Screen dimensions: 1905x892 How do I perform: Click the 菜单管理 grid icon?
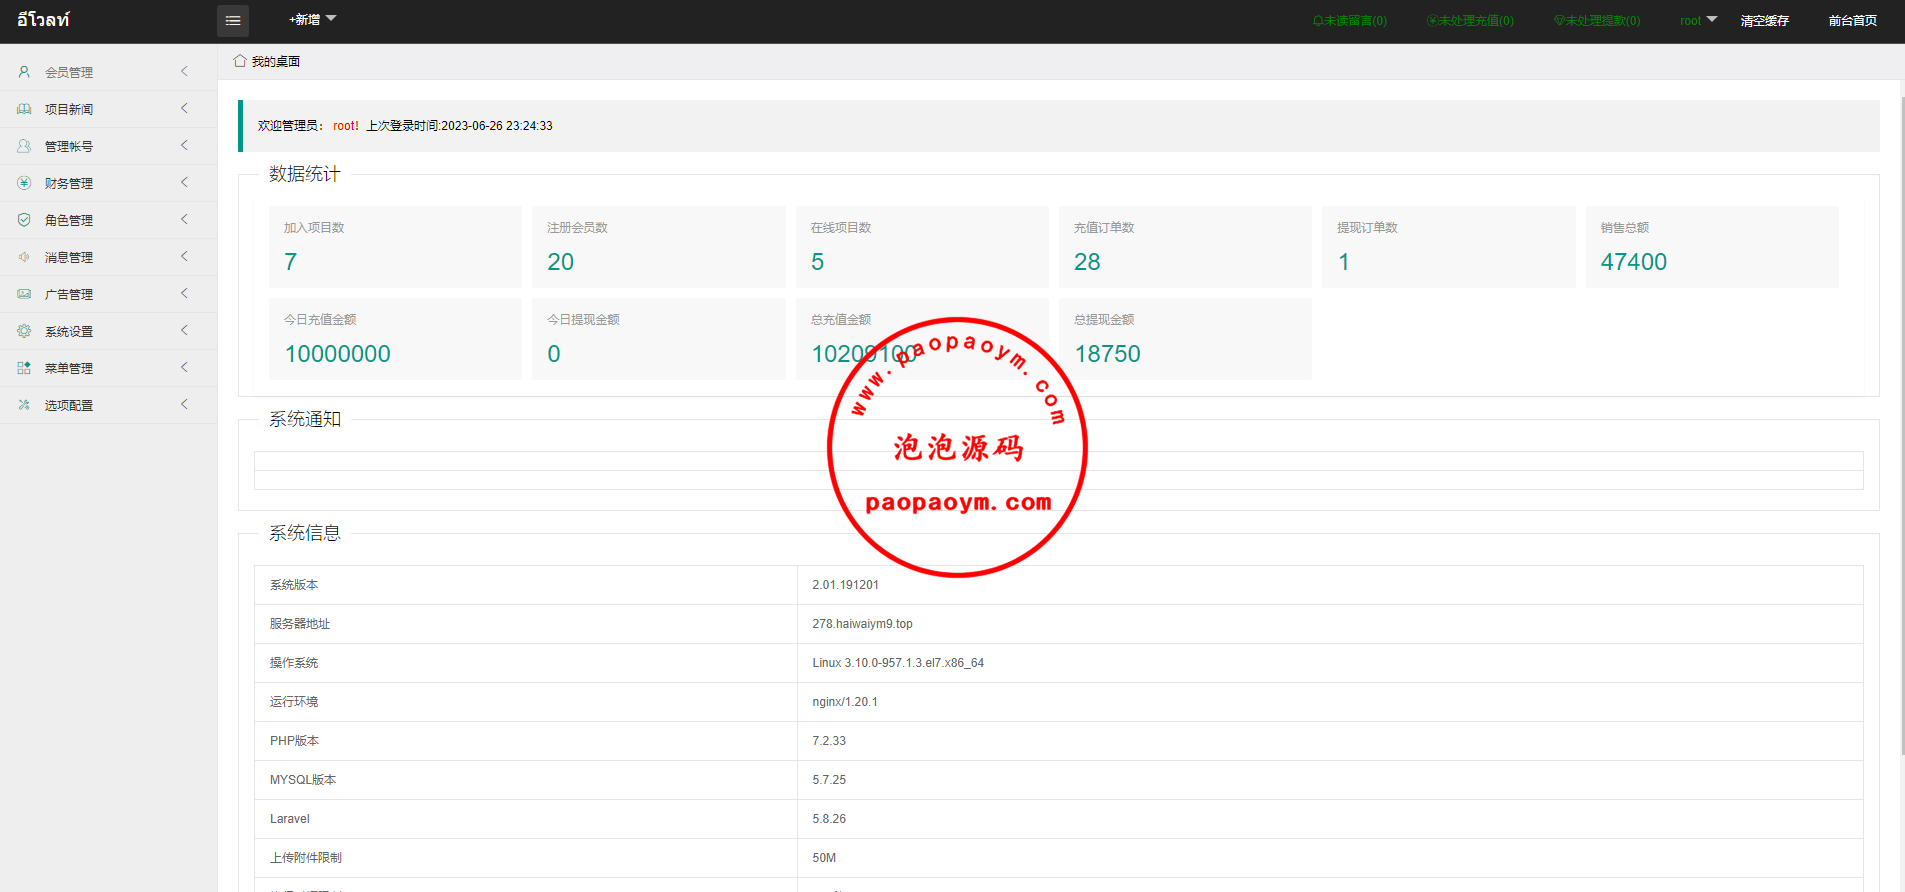tap(24, 368)
